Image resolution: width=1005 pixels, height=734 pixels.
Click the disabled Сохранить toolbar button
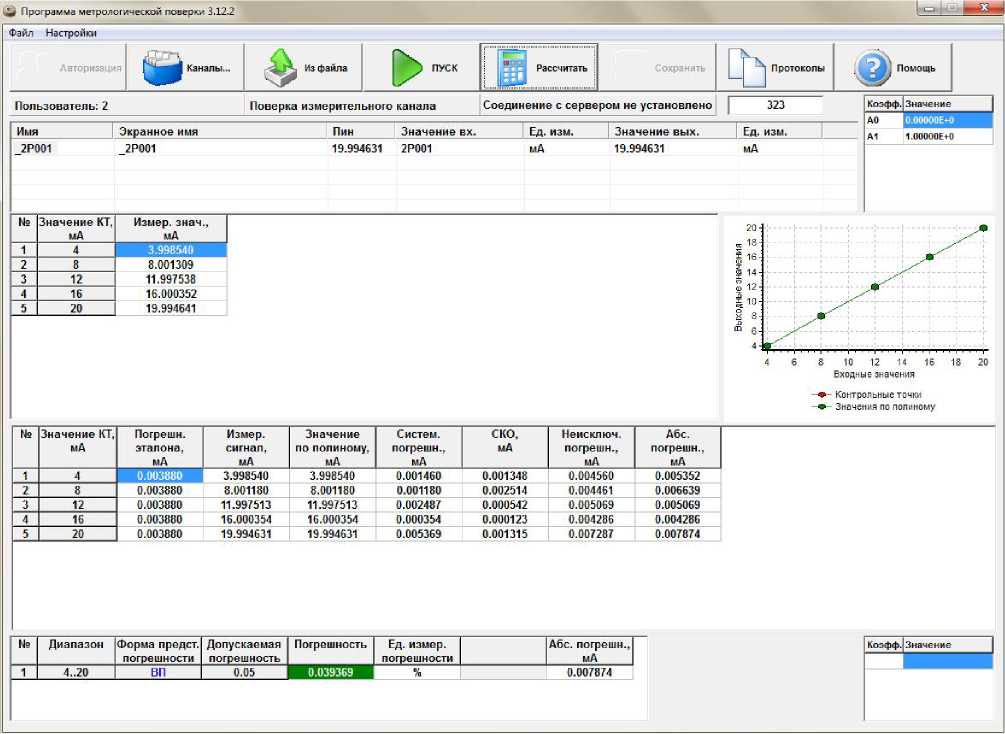[660, 69]
